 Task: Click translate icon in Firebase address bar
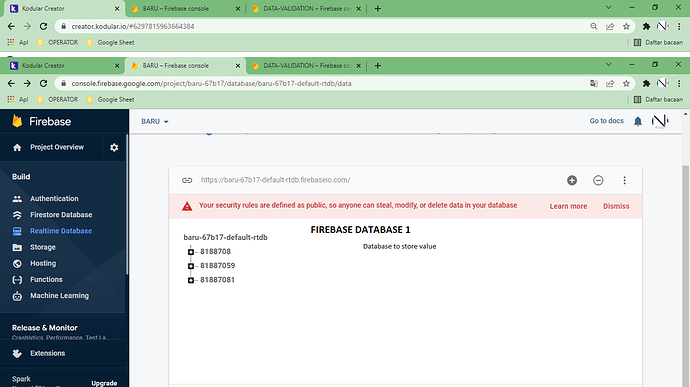pos(594,84)
